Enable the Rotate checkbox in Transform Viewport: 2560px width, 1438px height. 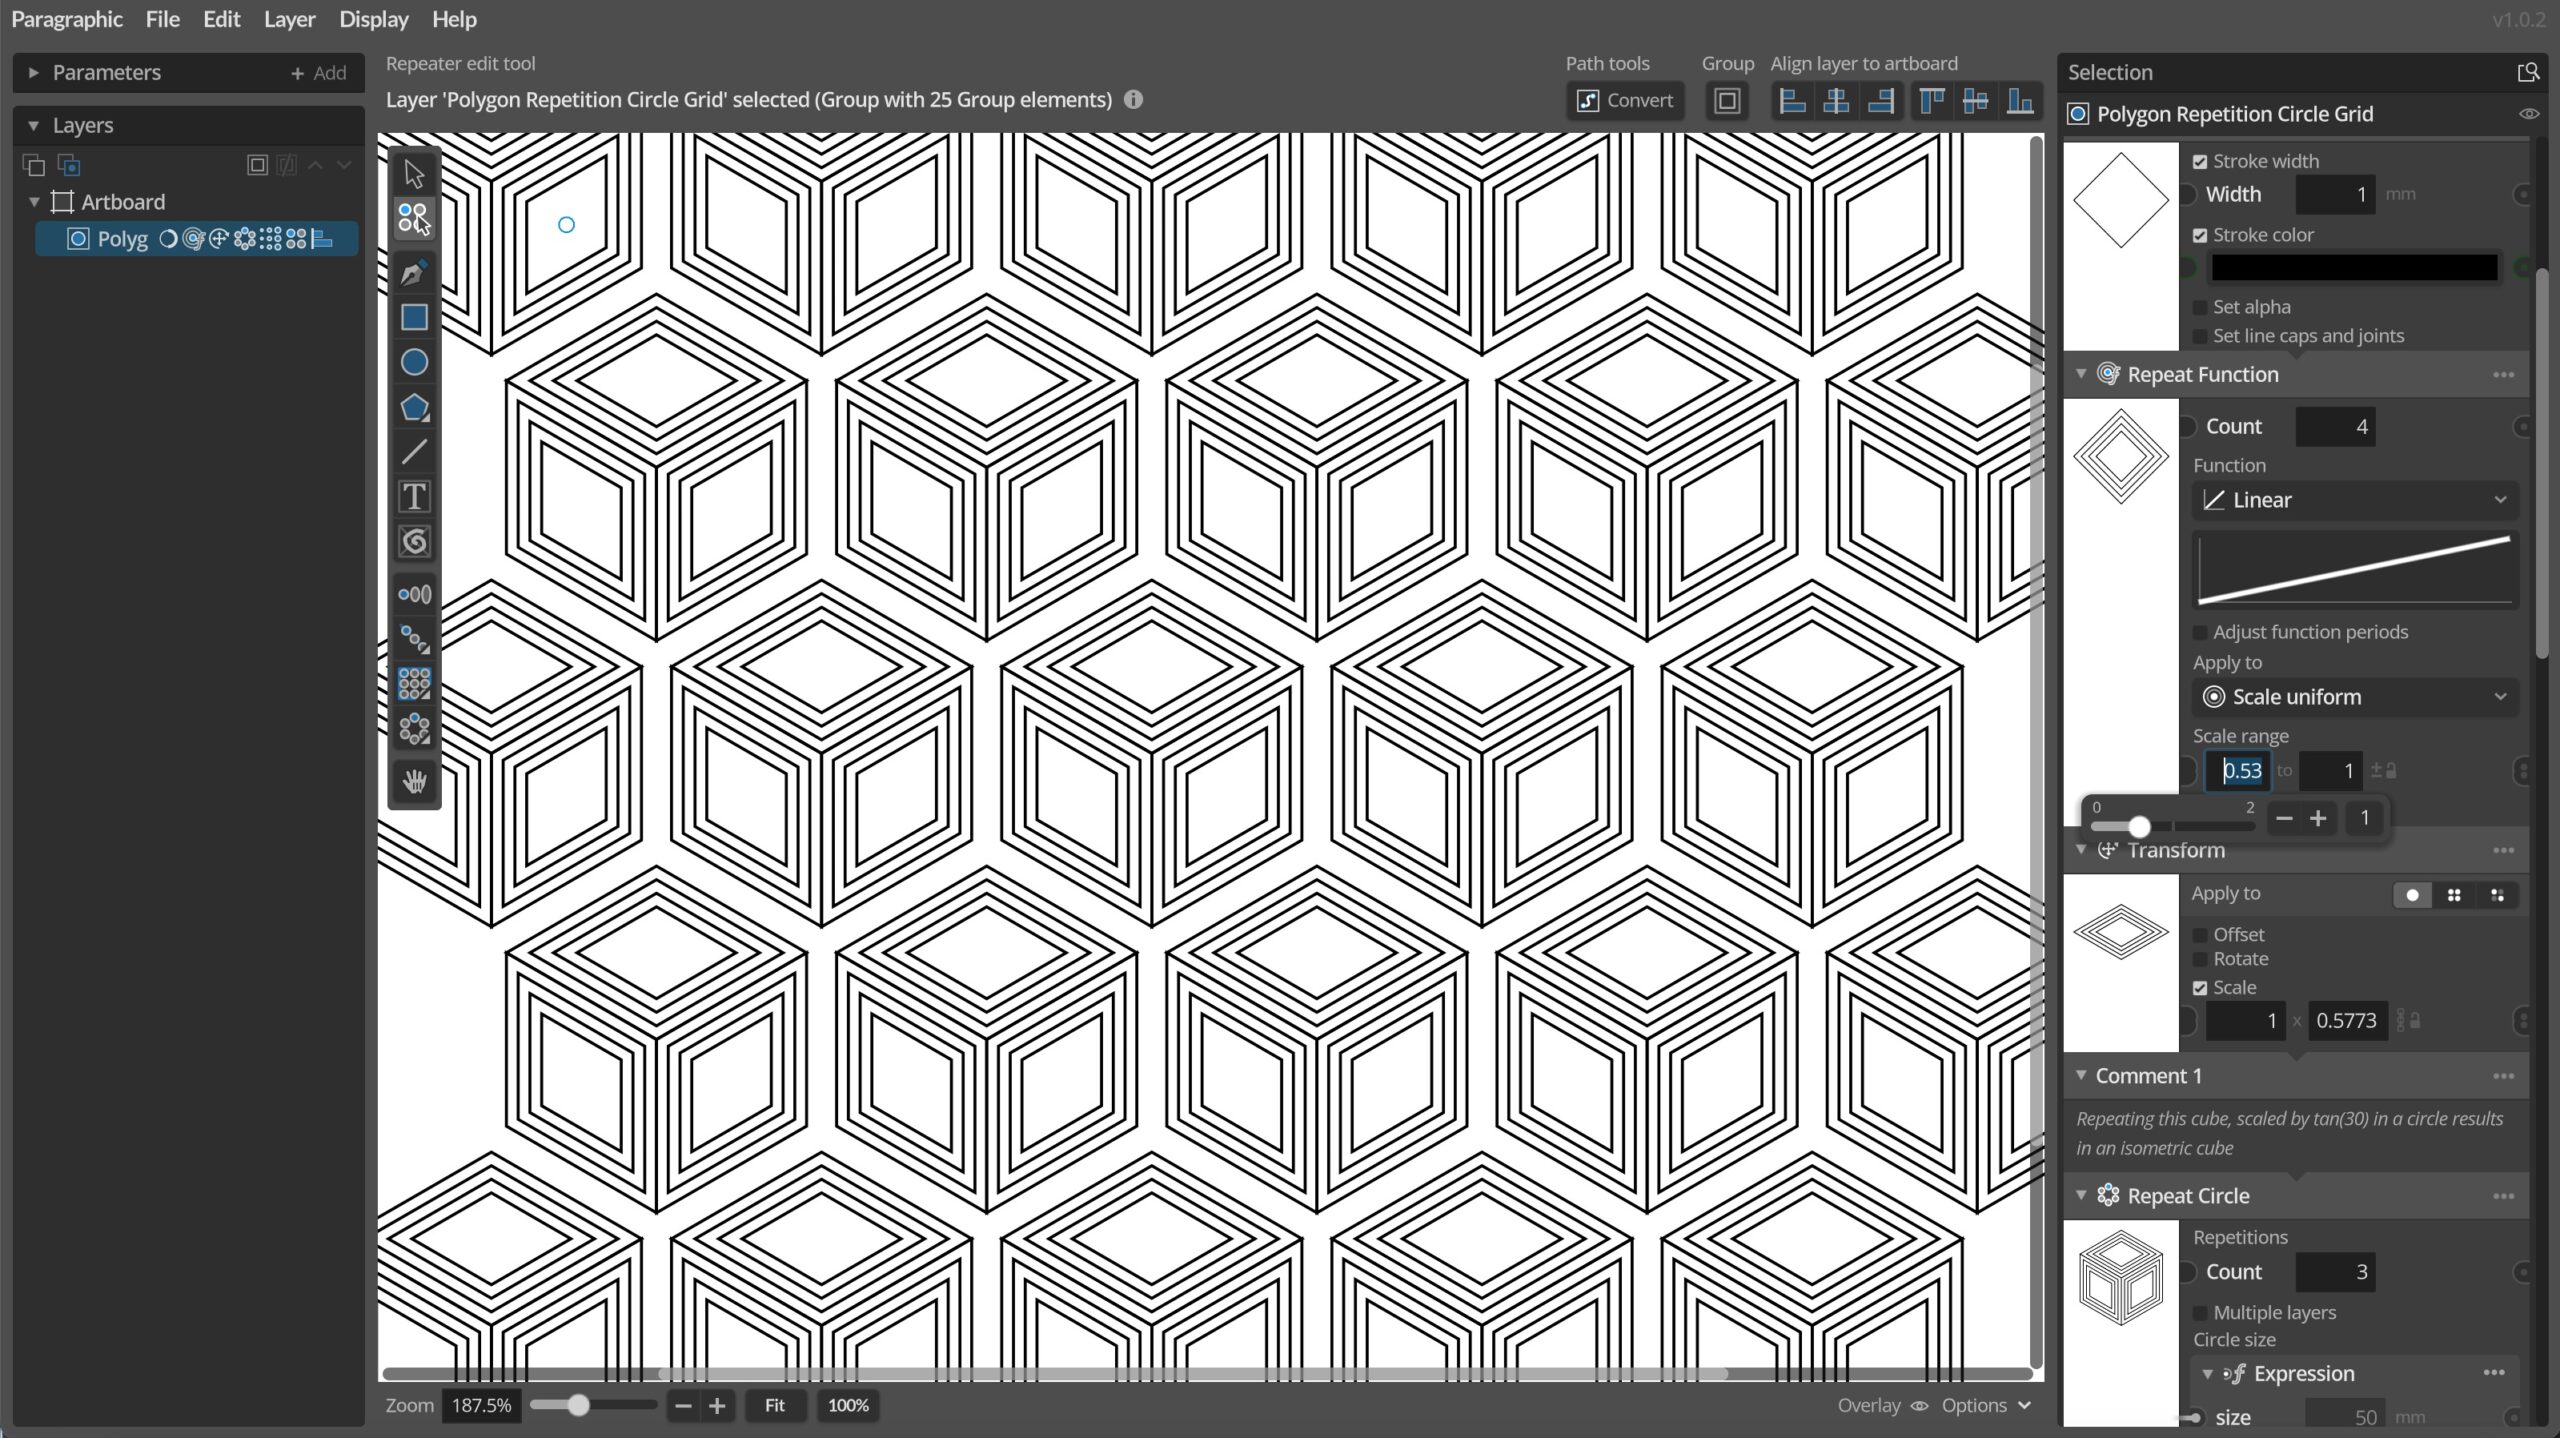tap(2200, 959)
